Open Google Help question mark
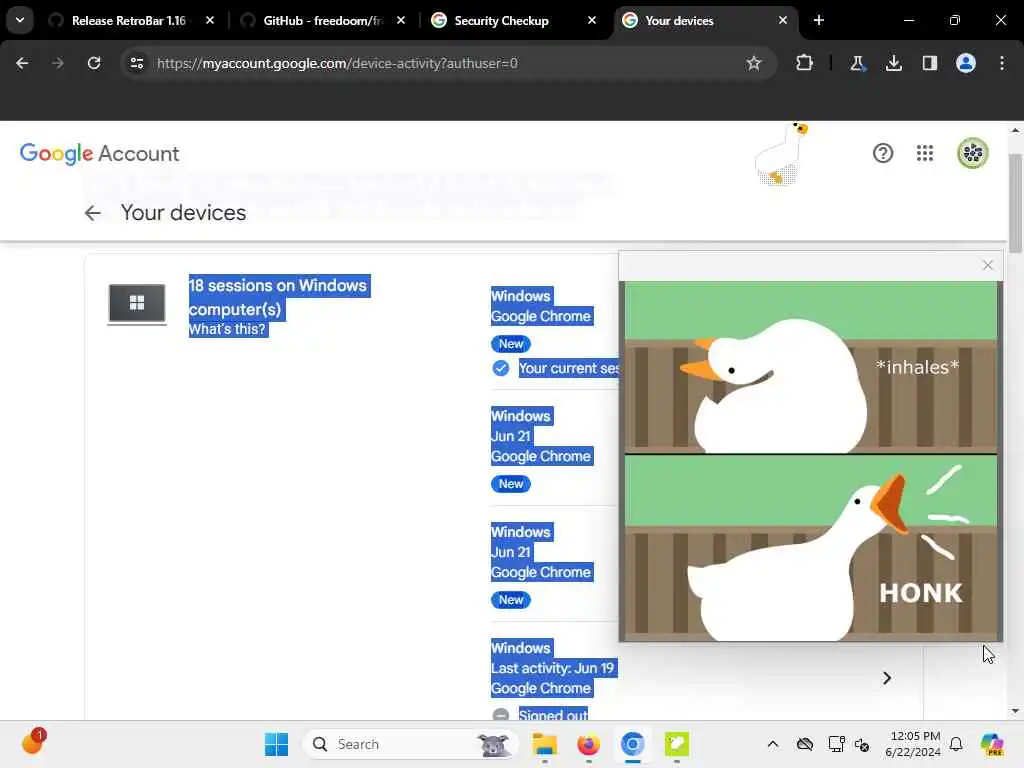 [883, 153]
